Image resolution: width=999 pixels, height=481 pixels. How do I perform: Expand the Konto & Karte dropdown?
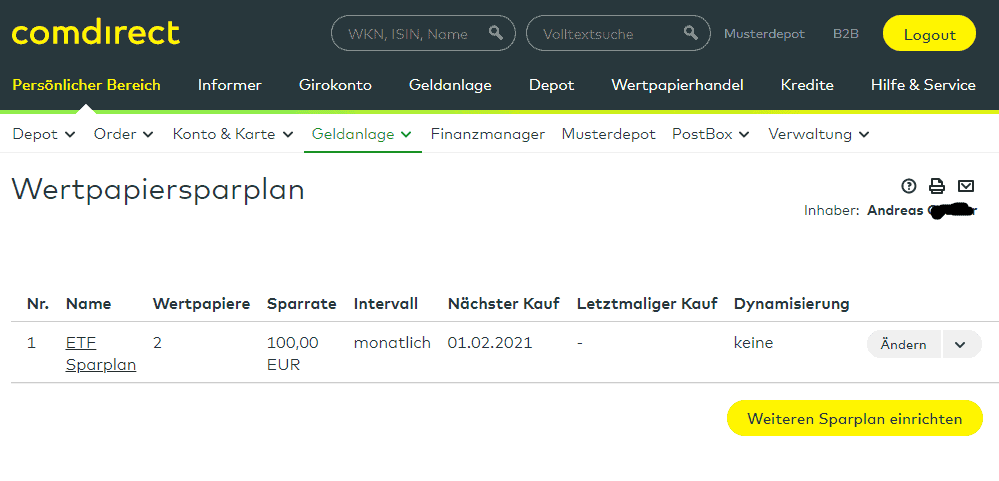pyautogui.click(x=233, y=134)
